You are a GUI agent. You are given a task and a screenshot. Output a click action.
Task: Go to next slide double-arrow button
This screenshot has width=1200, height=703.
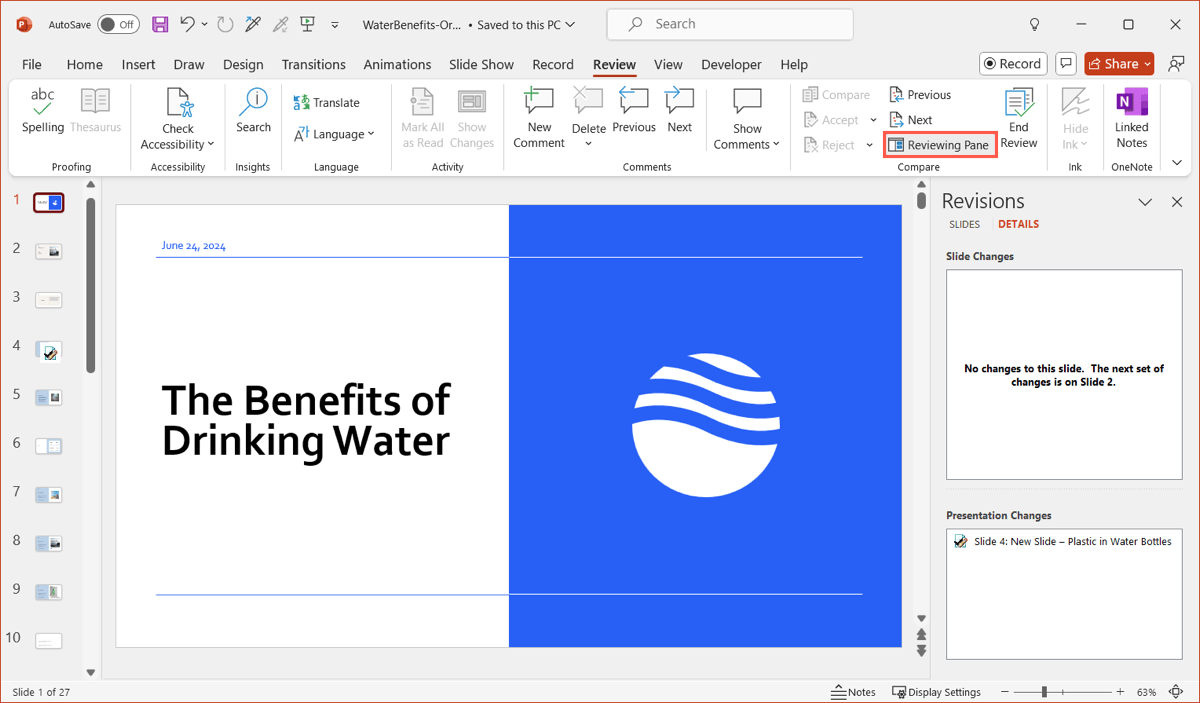click(921, 652)
